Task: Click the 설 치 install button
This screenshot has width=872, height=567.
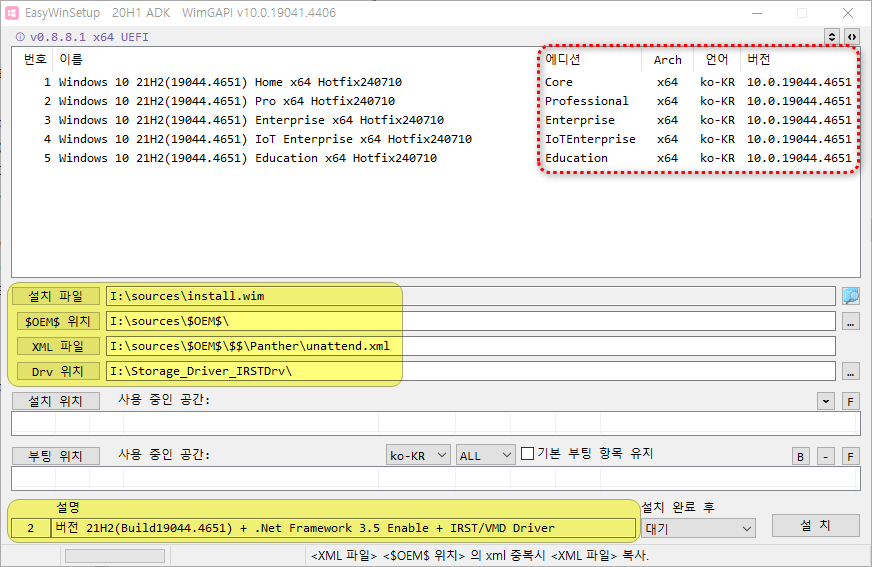Action: pyautogui.click(x=816, y=525)
